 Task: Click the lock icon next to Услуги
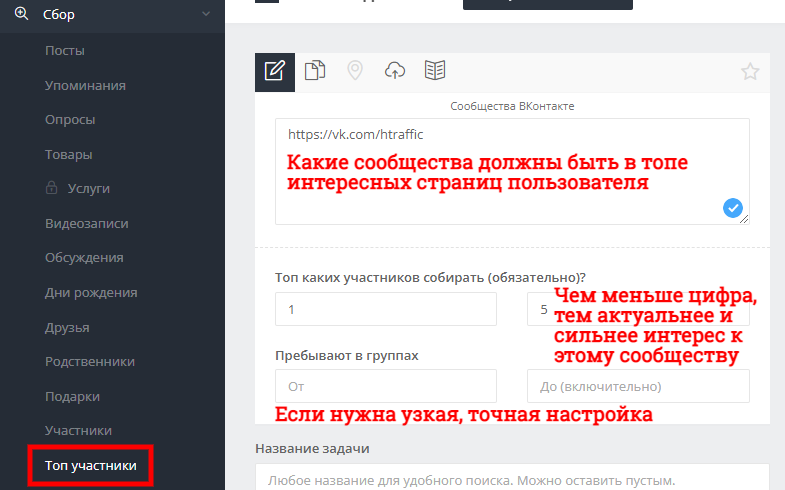click(x=51, y=188)
